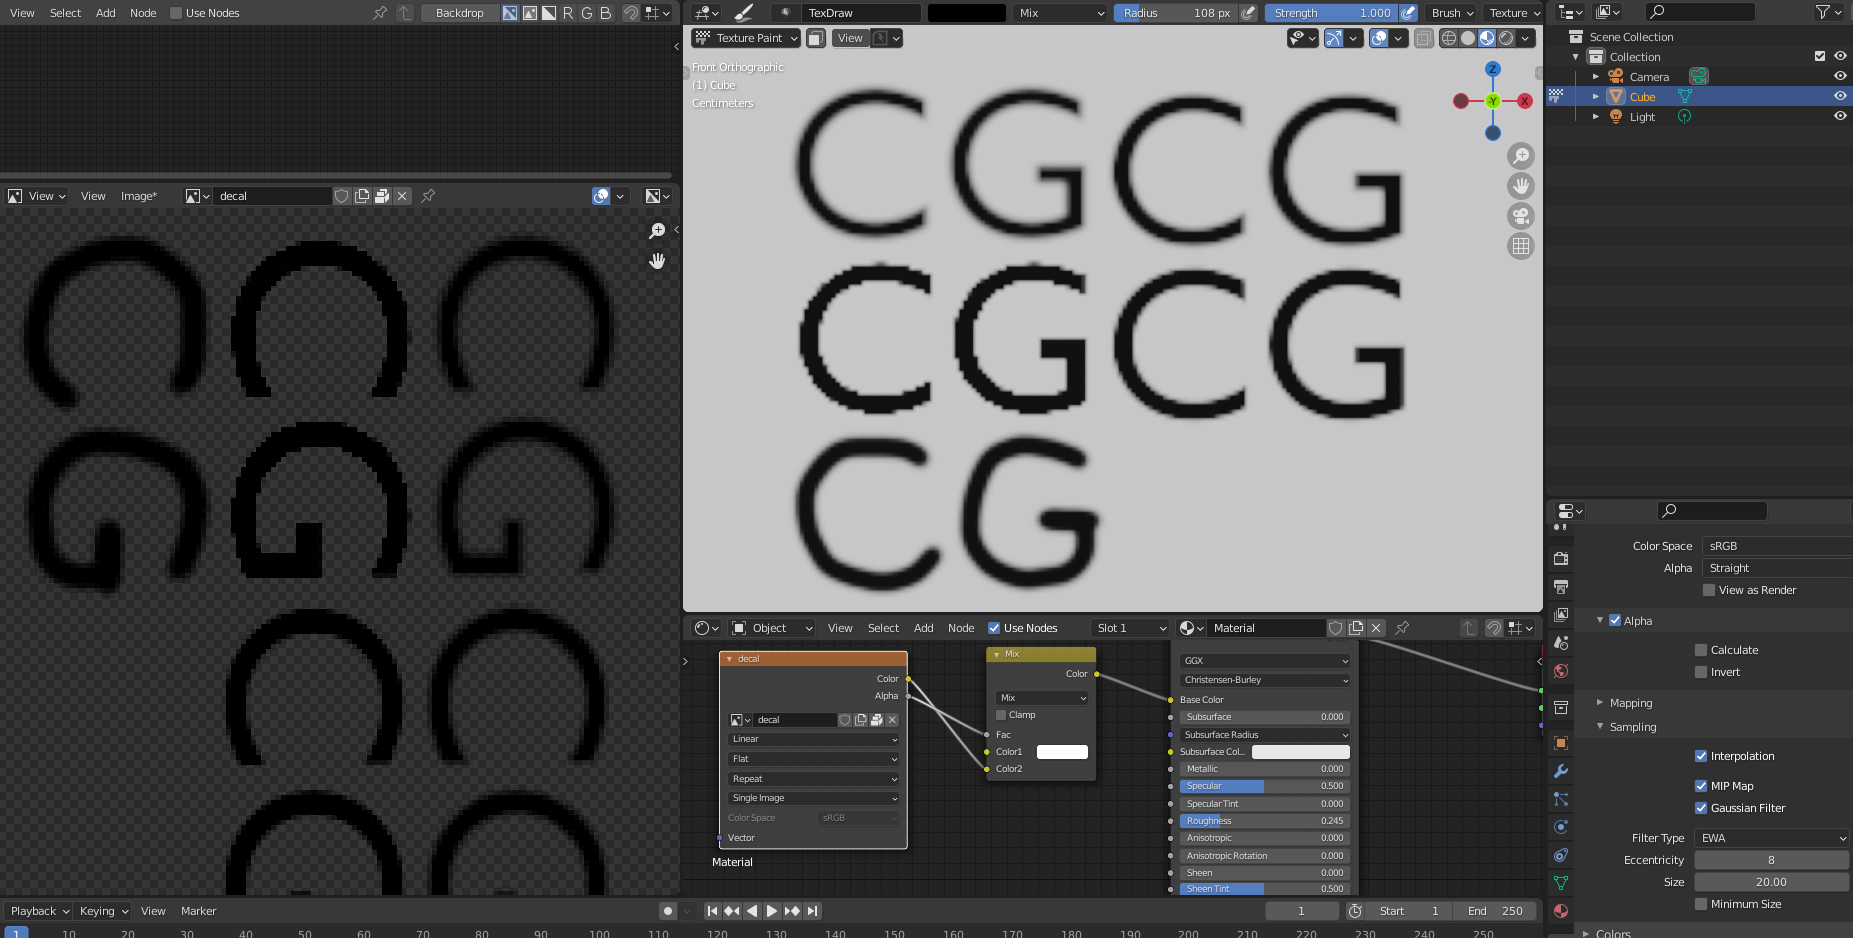Click the current frame number field

[1301, 911]
